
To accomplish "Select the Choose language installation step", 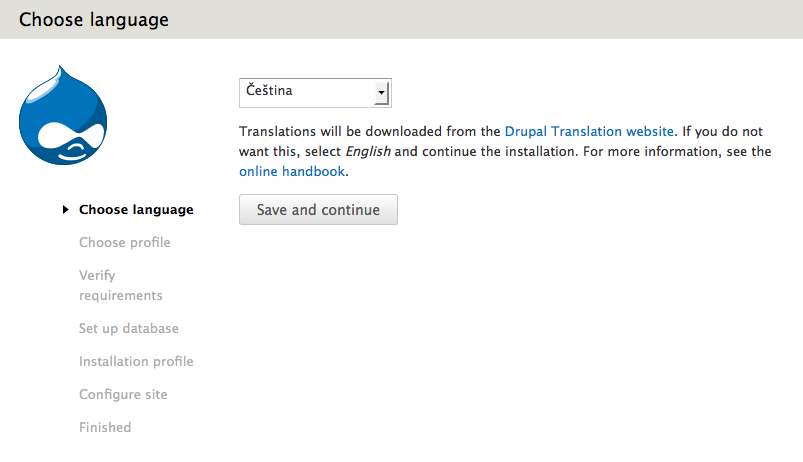I will [136, 210].
